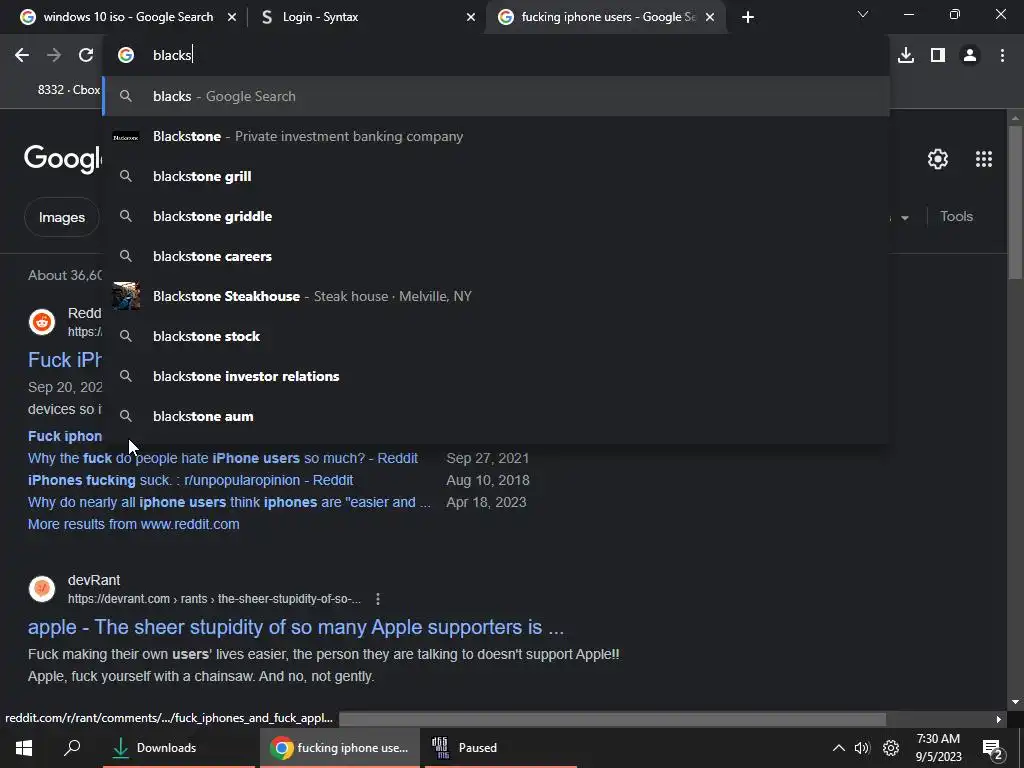Go back to the previous page
This screenshot has height=768, width=1024.
pyautogui.click(x=22, y=56)
